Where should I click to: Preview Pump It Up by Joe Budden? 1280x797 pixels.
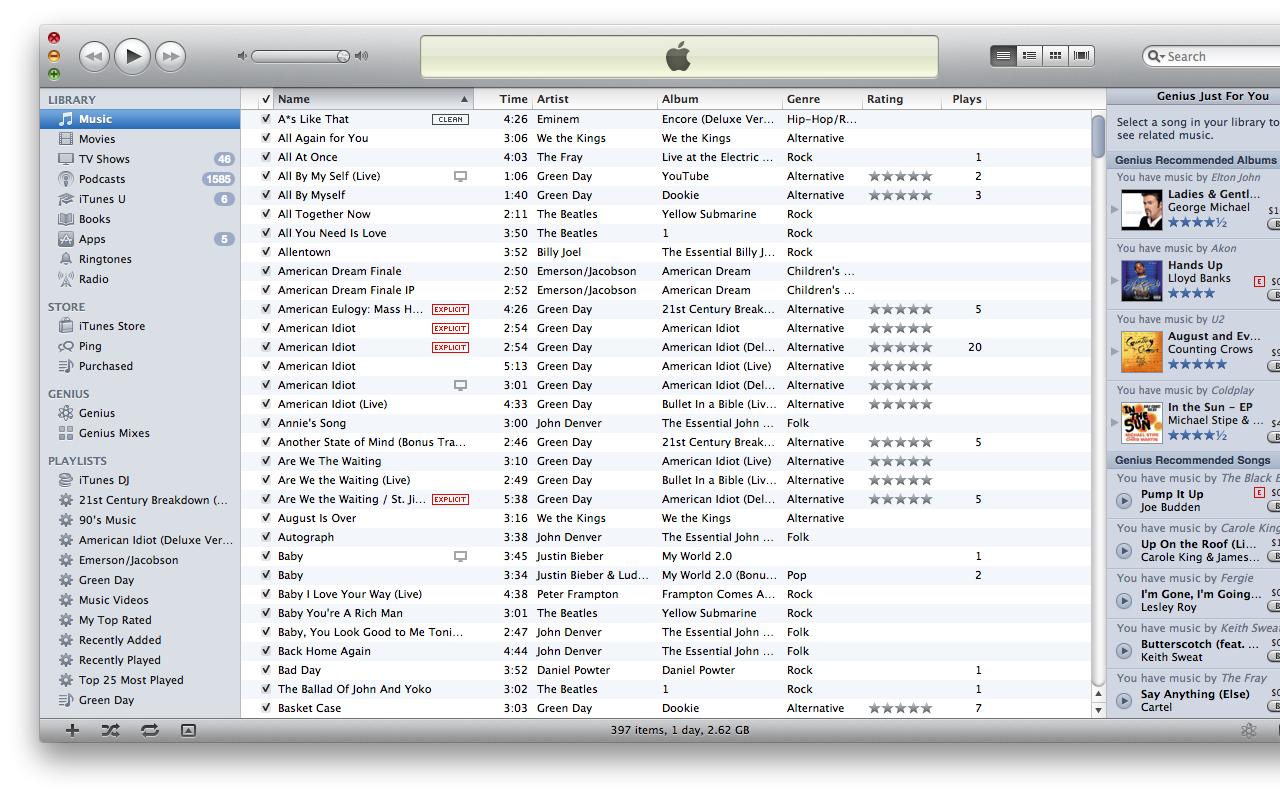click(1124, 500)
